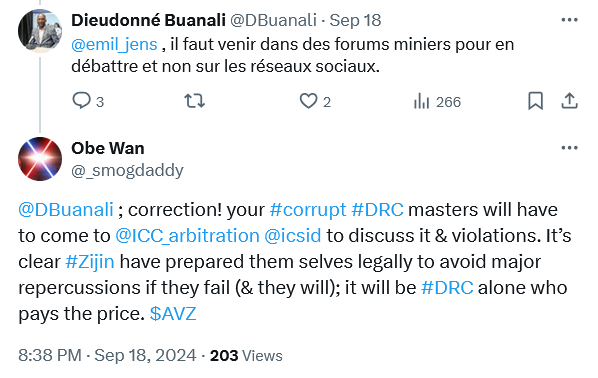Open Dieudonné Buanali's profile picture
The height and width of the screenshot is (378, 598).
tap(40, 31)
